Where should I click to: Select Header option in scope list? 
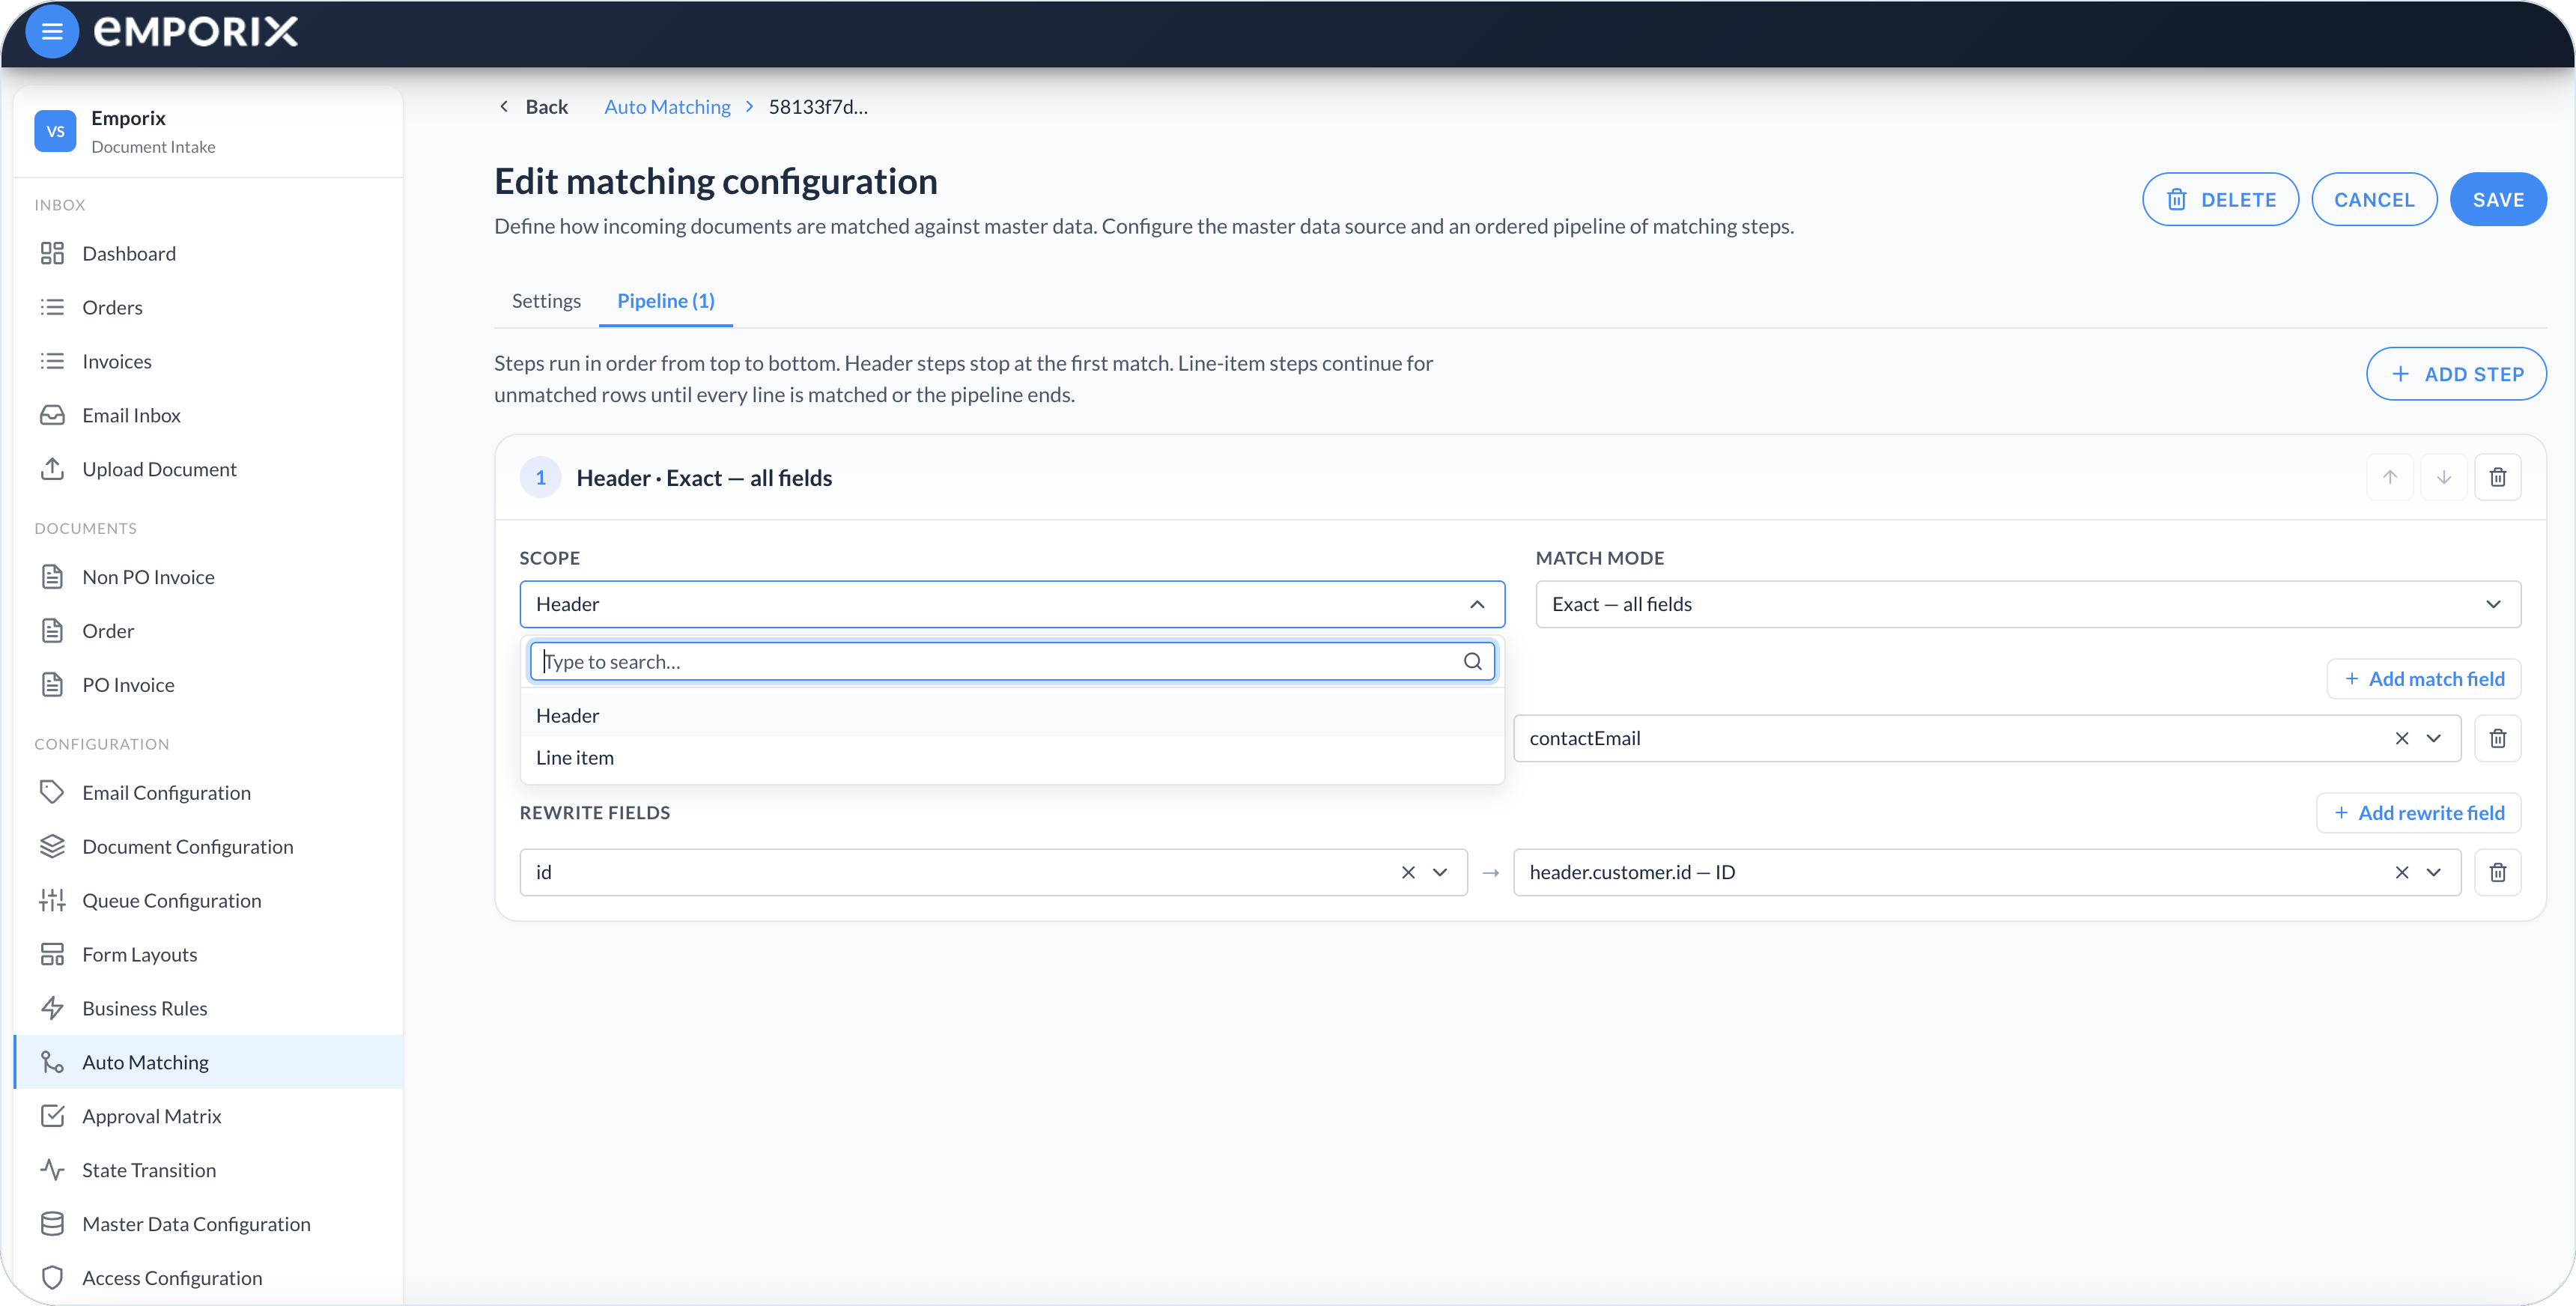click(x=1012, y=715)
